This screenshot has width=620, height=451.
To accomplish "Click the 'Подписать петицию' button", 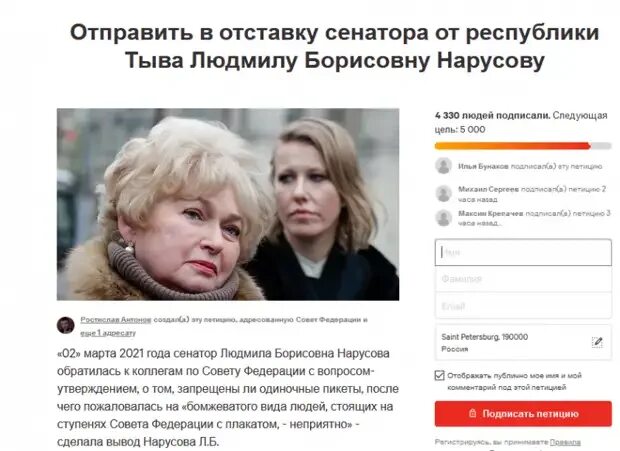I will point(523,414).
